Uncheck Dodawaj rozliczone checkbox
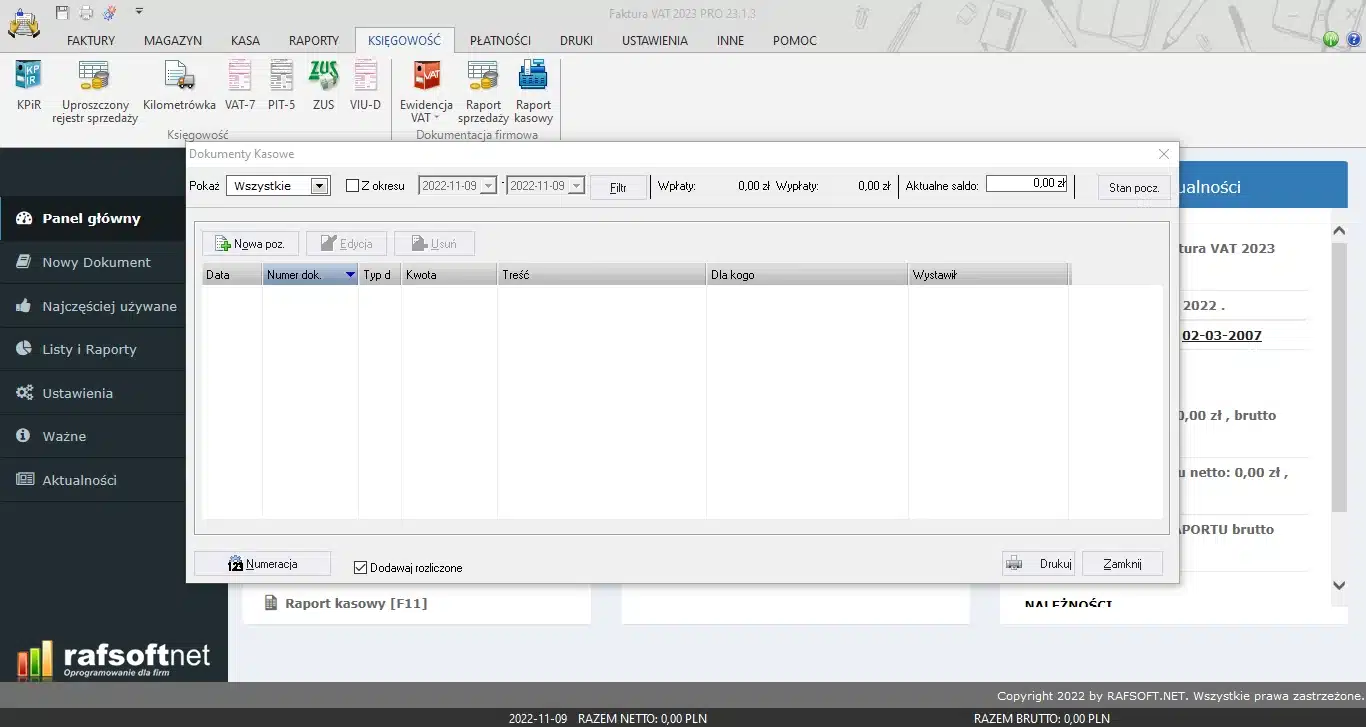The width and height of the screenshot is (1366, 727). [x=361, y=568]
